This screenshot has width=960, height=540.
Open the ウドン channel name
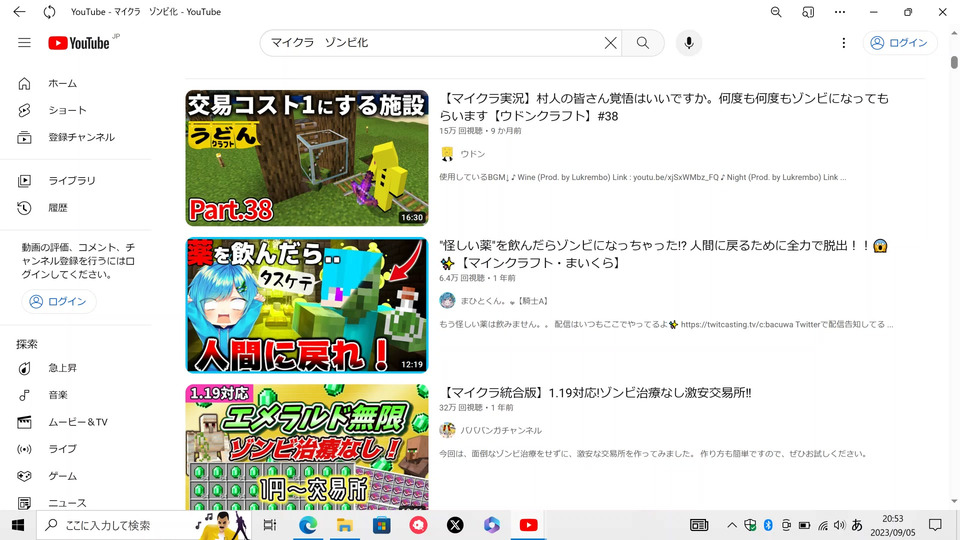click(473, 154)
